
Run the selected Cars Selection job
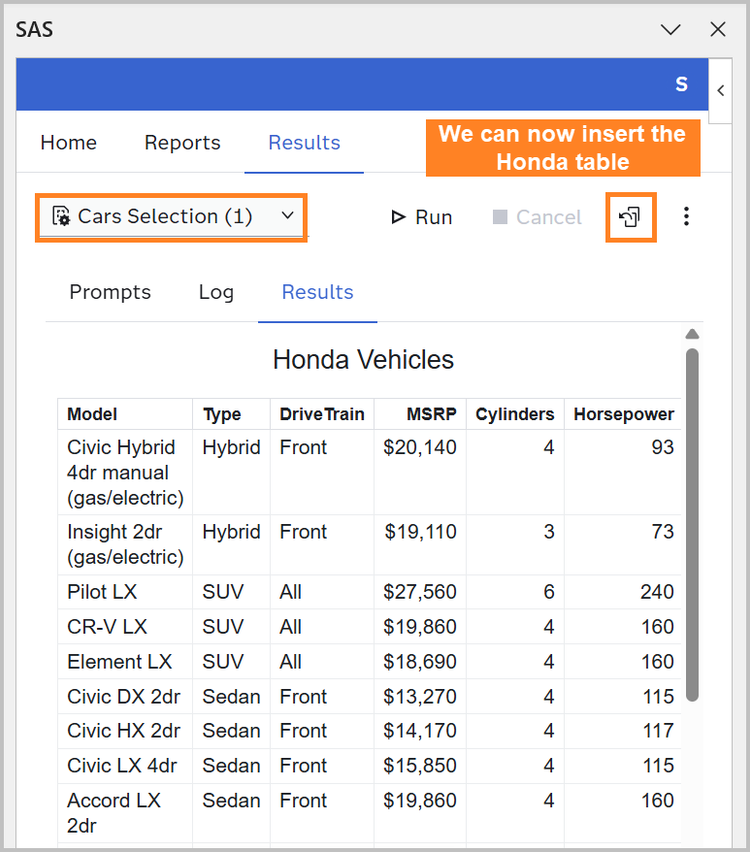coord(422,217)
